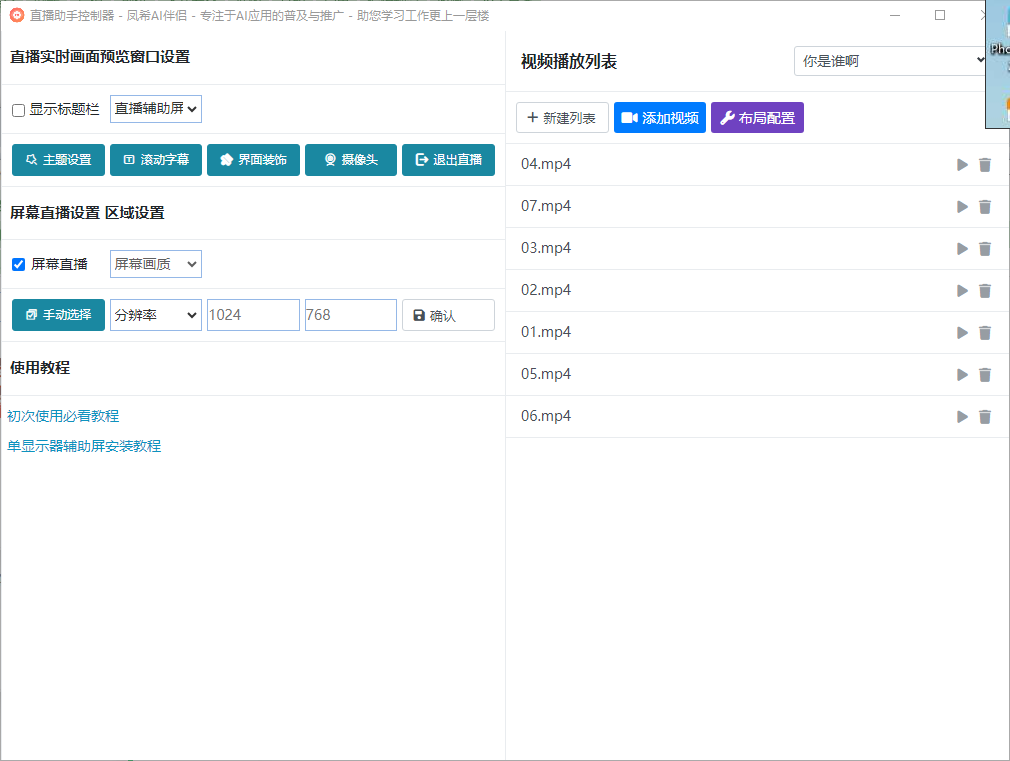1010x761 pixels.
Task: Play the 03.mp4 video
Action: click(x=962, y=249)
